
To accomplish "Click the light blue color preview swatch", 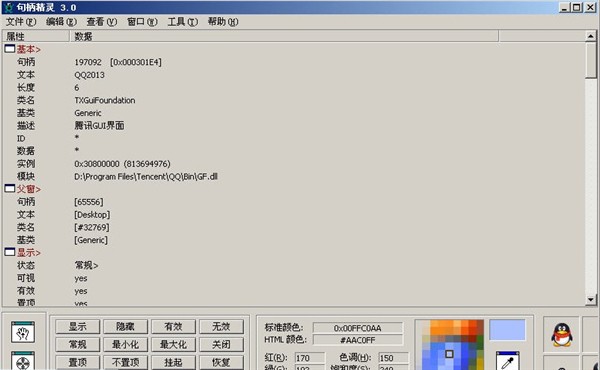I will click(507, 330).
